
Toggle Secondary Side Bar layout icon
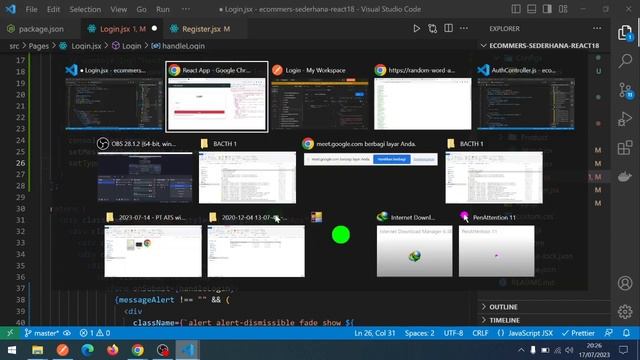pyautogui.click(x=547, y=9)
